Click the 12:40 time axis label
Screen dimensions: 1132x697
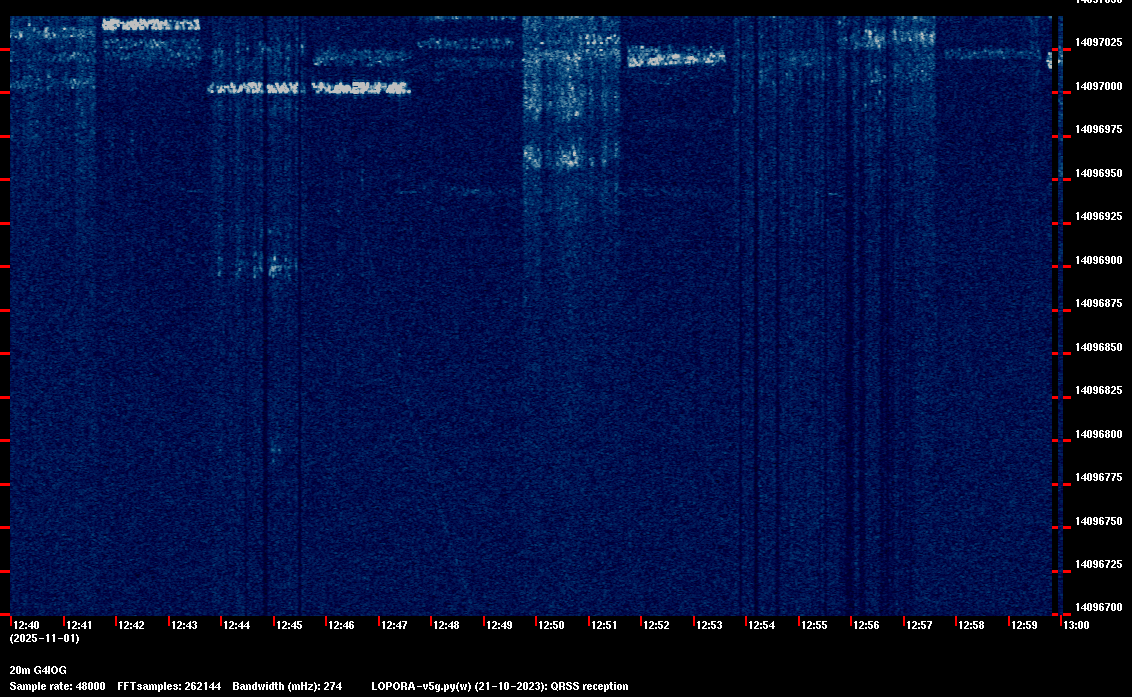[27, 625]
